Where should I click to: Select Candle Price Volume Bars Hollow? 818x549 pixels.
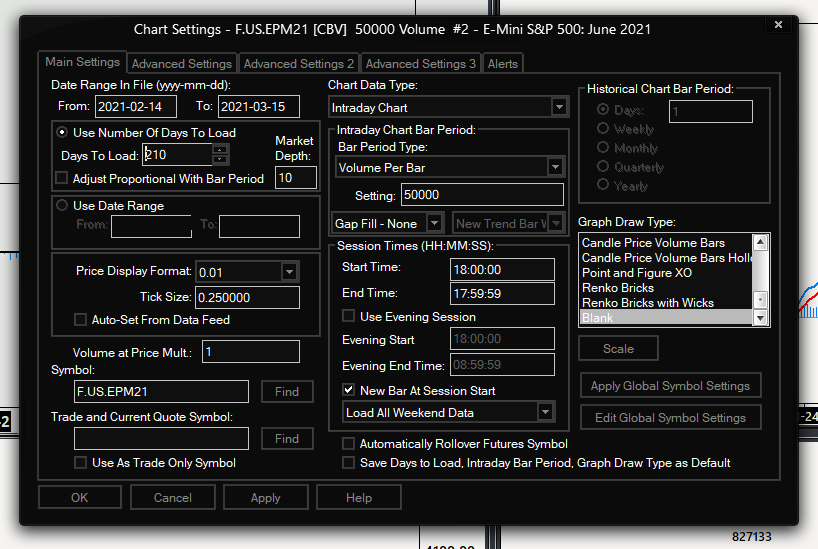point(666,258)
